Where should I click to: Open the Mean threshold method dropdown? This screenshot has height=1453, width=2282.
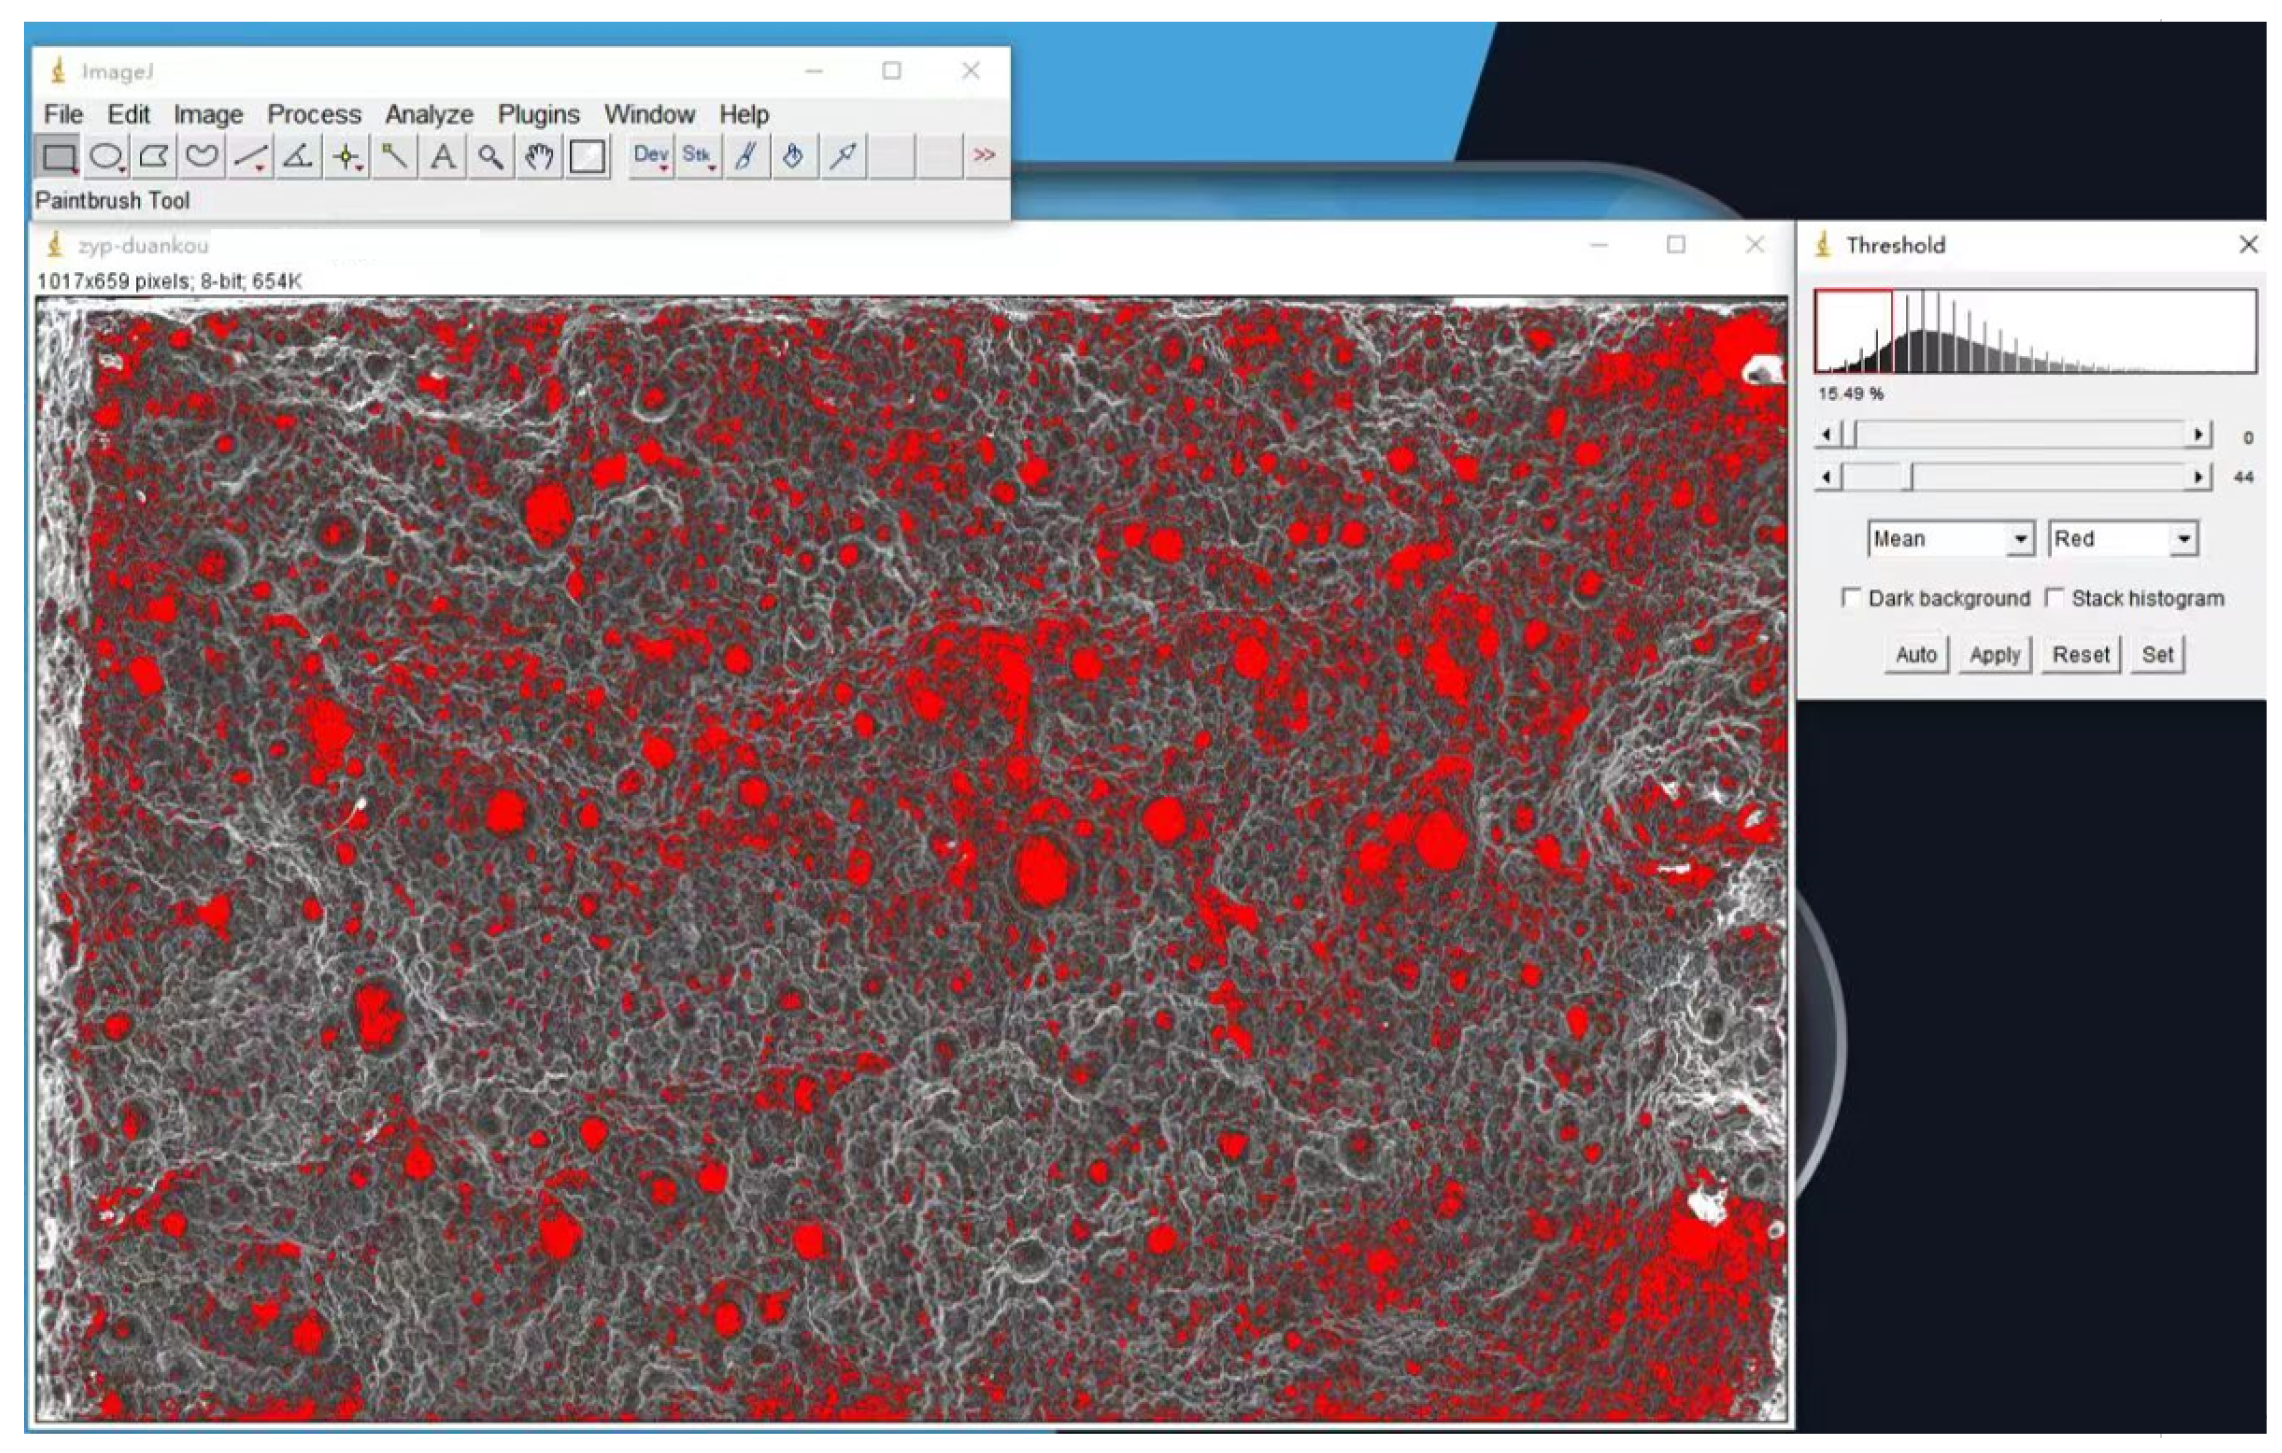[x=1950, y=539]
